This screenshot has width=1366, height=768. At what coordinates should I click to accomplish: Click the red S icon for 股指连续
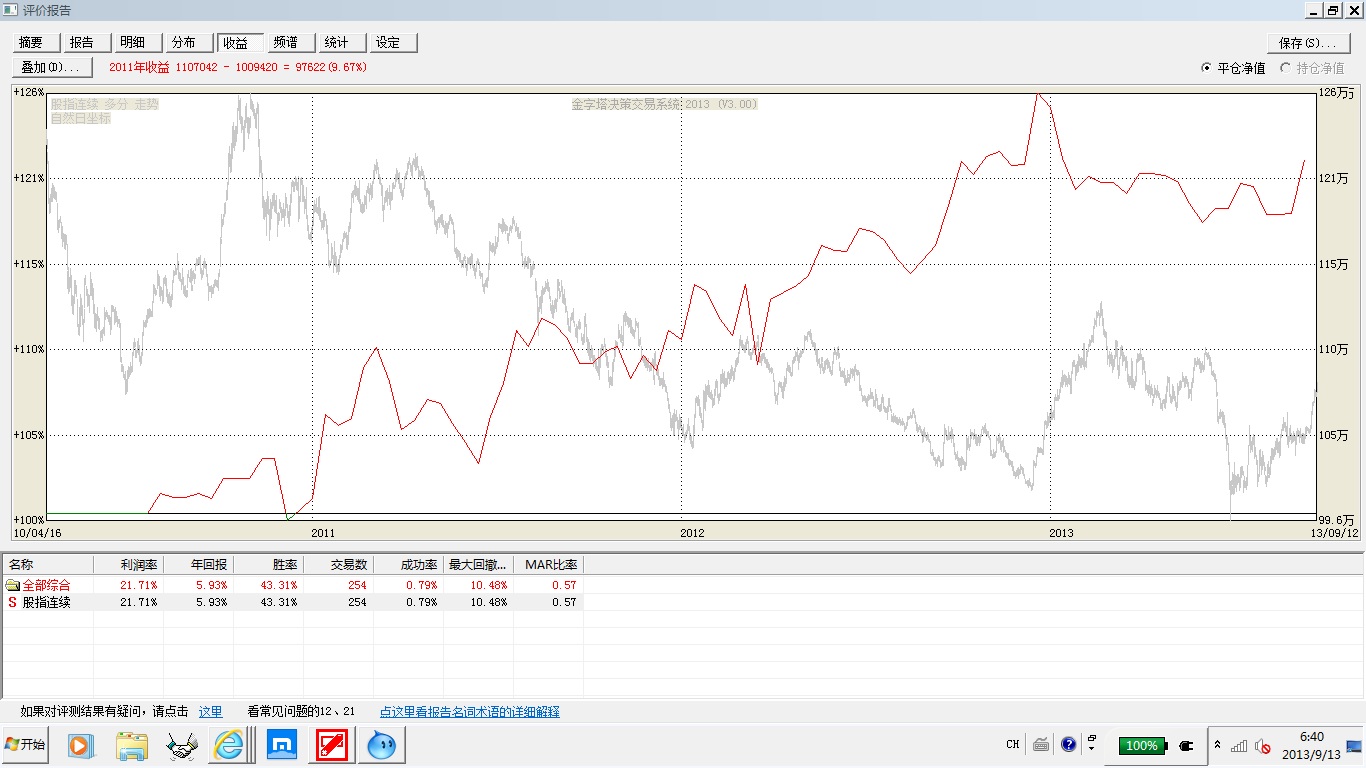pos(12,603)
